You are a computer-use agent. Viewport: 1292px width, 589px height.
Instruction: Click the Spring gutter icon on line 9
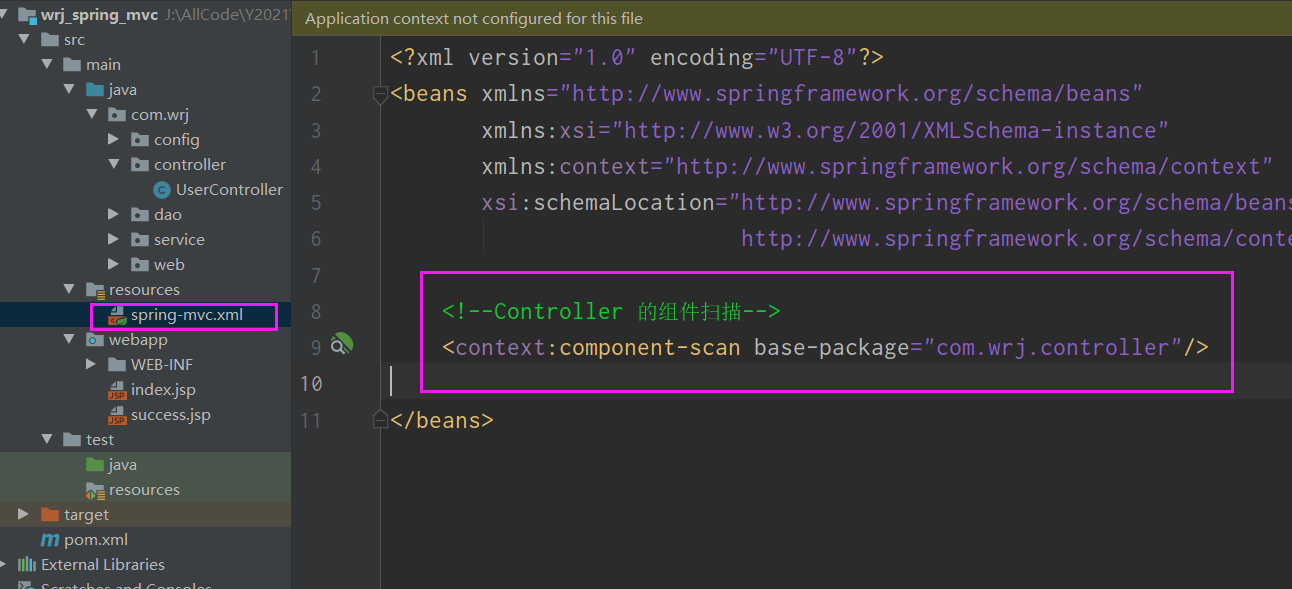(341, 346)
